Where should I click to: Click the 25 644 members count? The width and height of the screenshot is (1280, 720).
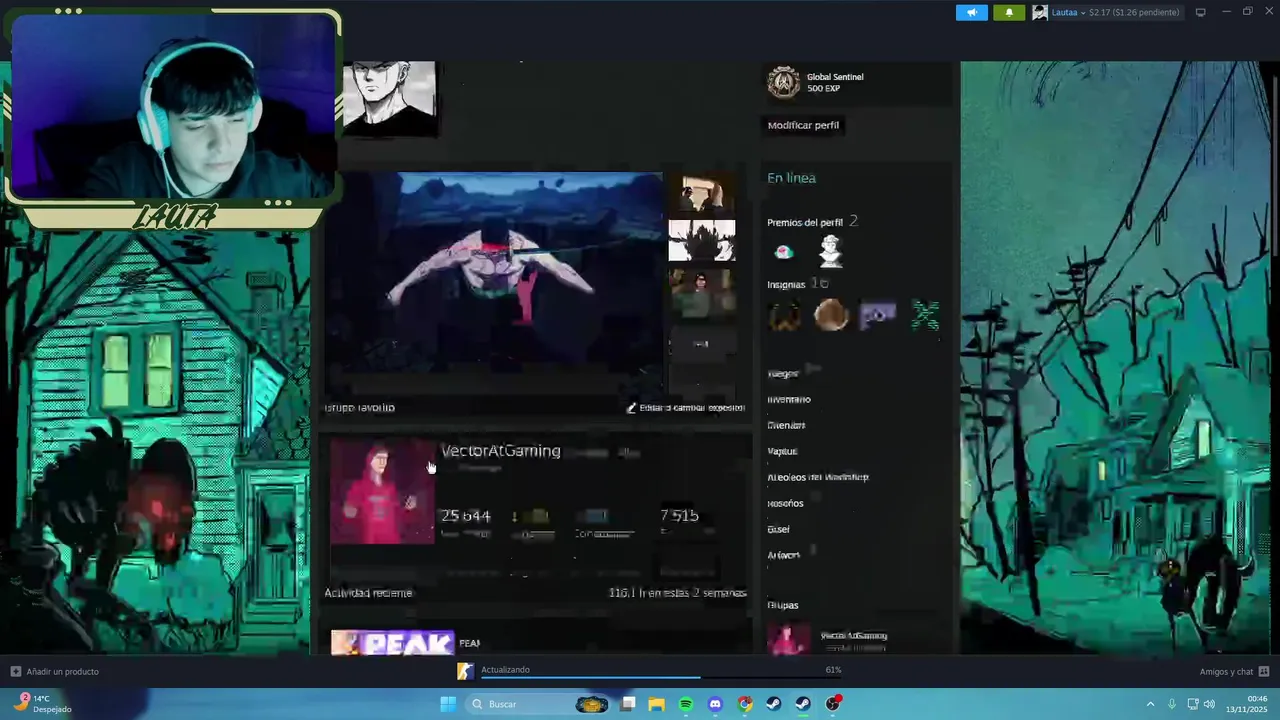point(465,516)
